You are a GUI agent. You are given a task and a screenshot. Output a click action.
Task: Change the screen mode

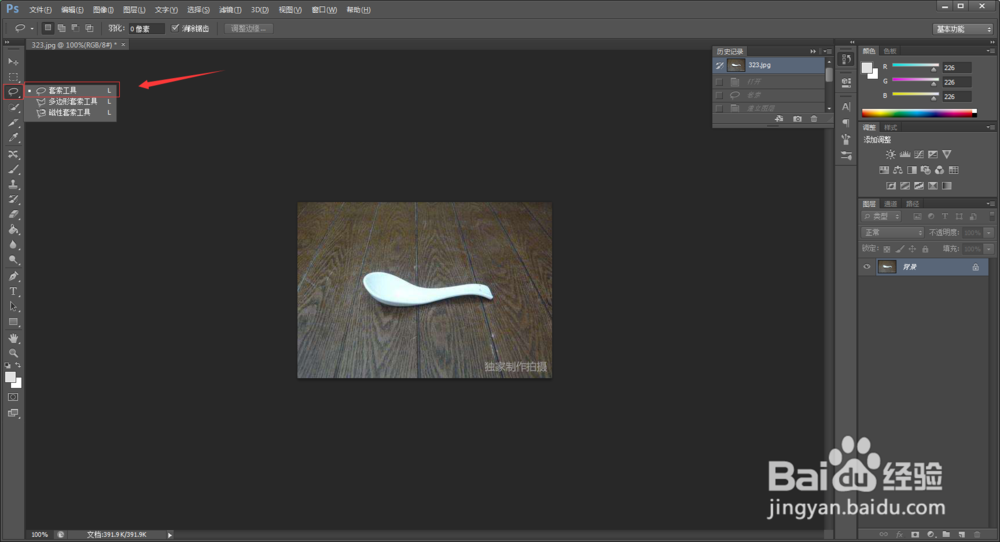pyautogui.click(x=13, y=413)
